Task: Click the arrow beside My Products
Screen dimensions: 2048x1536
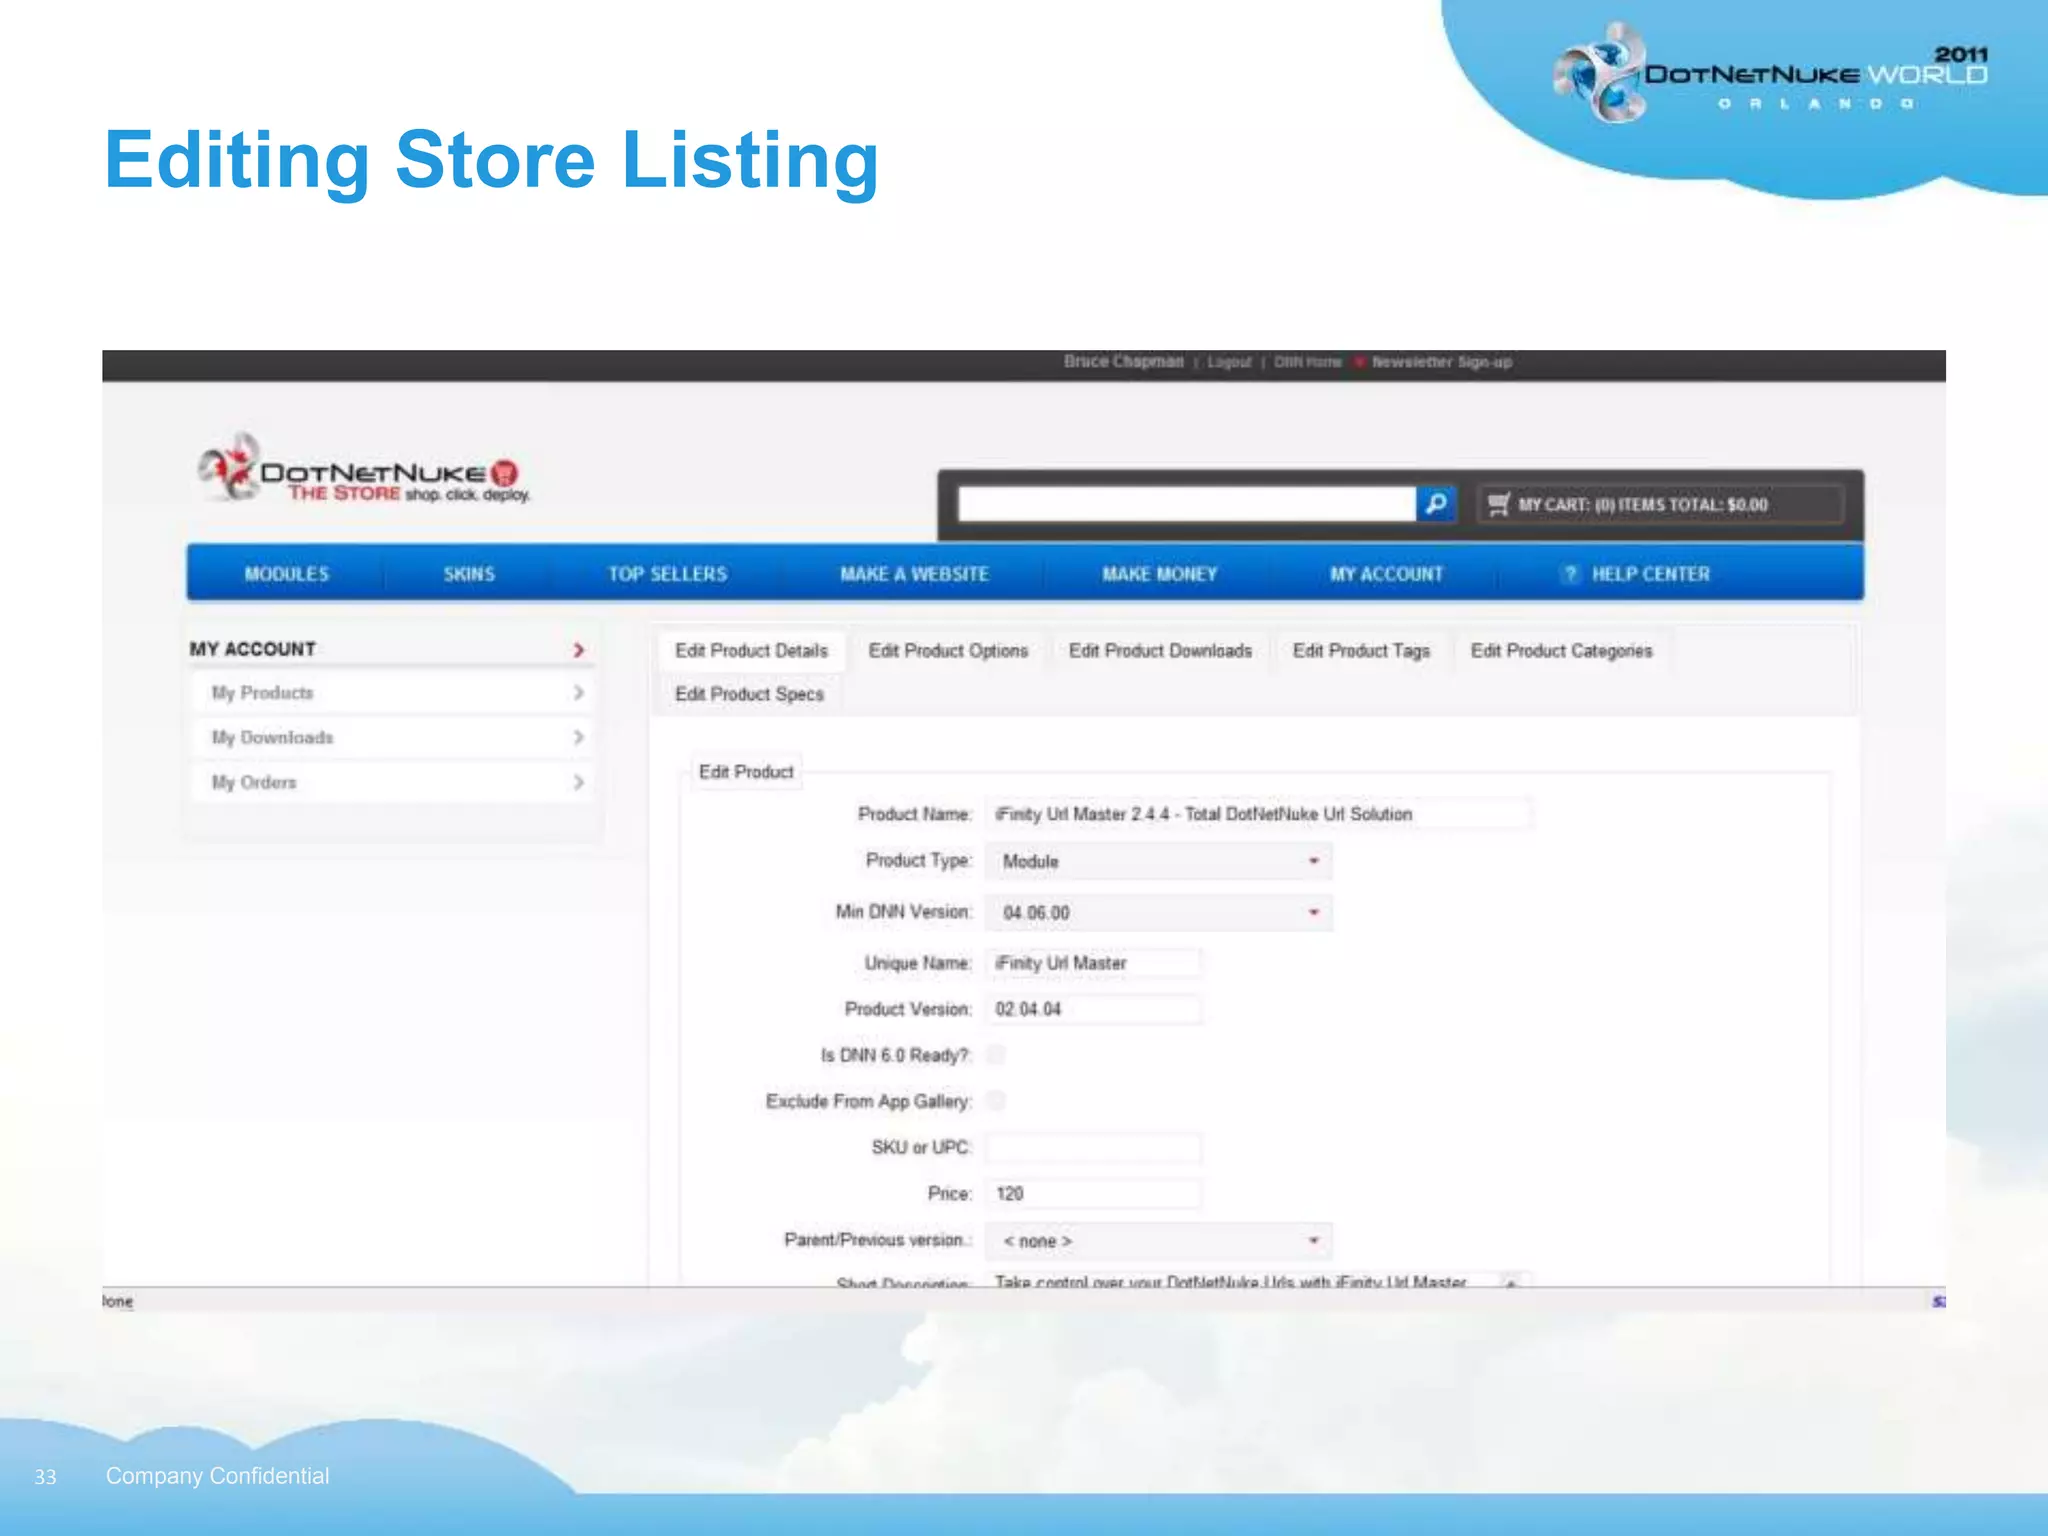Action: [578, 693]
